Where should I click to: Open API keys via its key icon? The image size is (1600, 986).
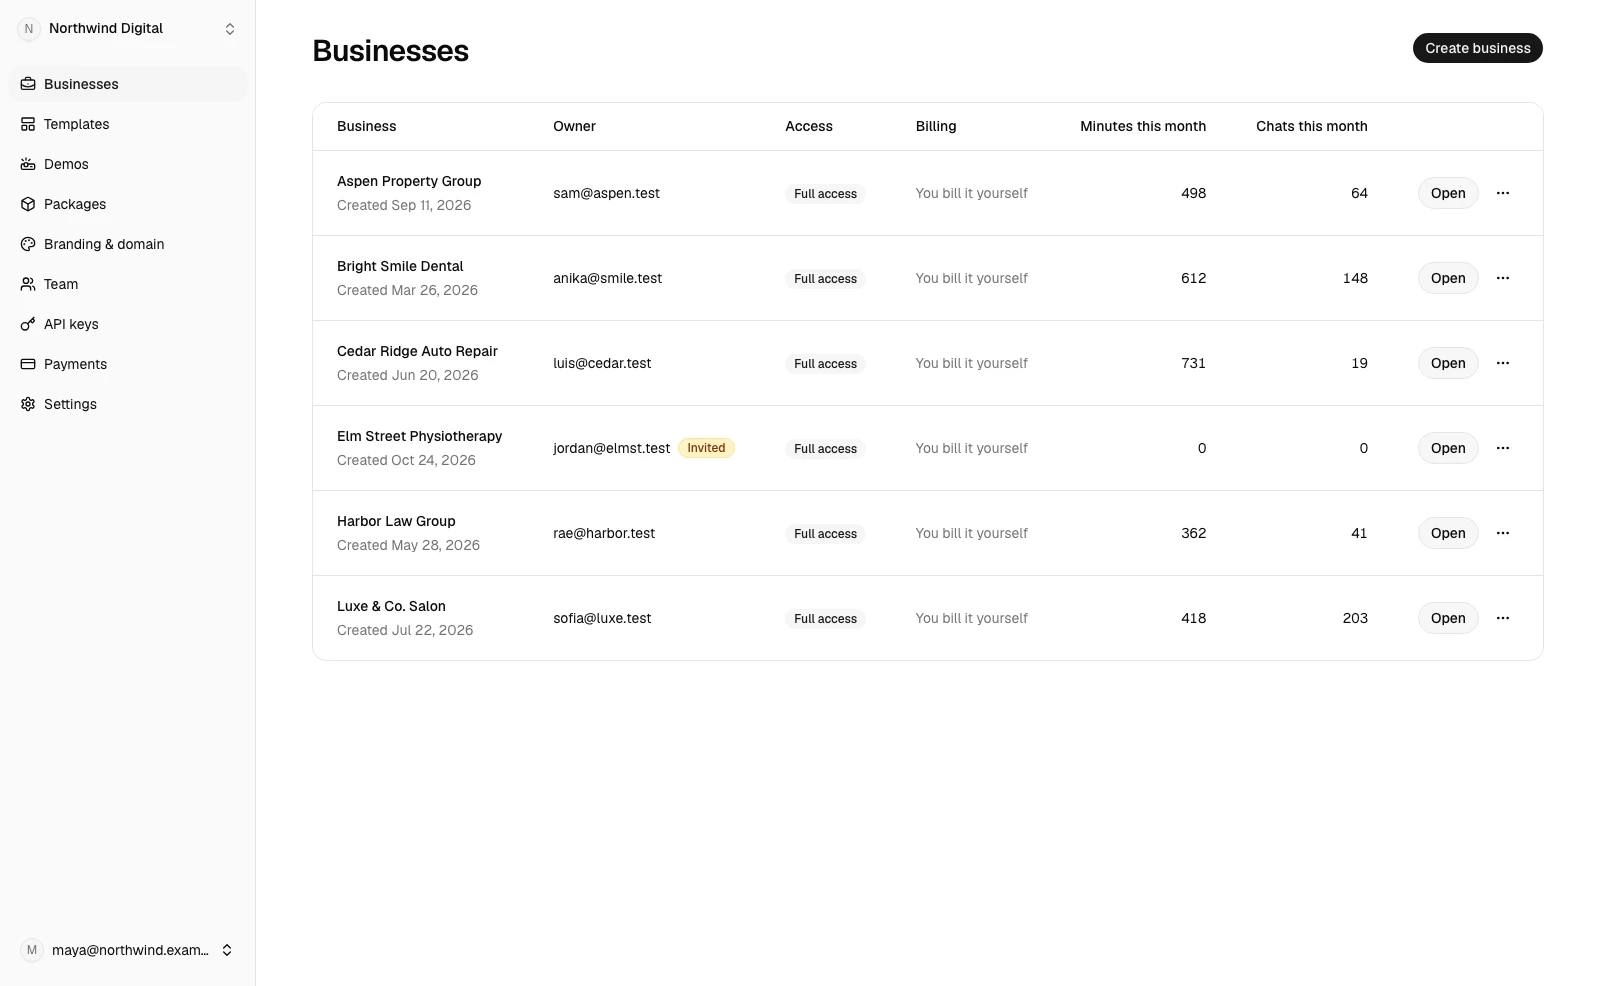tap(28, 324)
